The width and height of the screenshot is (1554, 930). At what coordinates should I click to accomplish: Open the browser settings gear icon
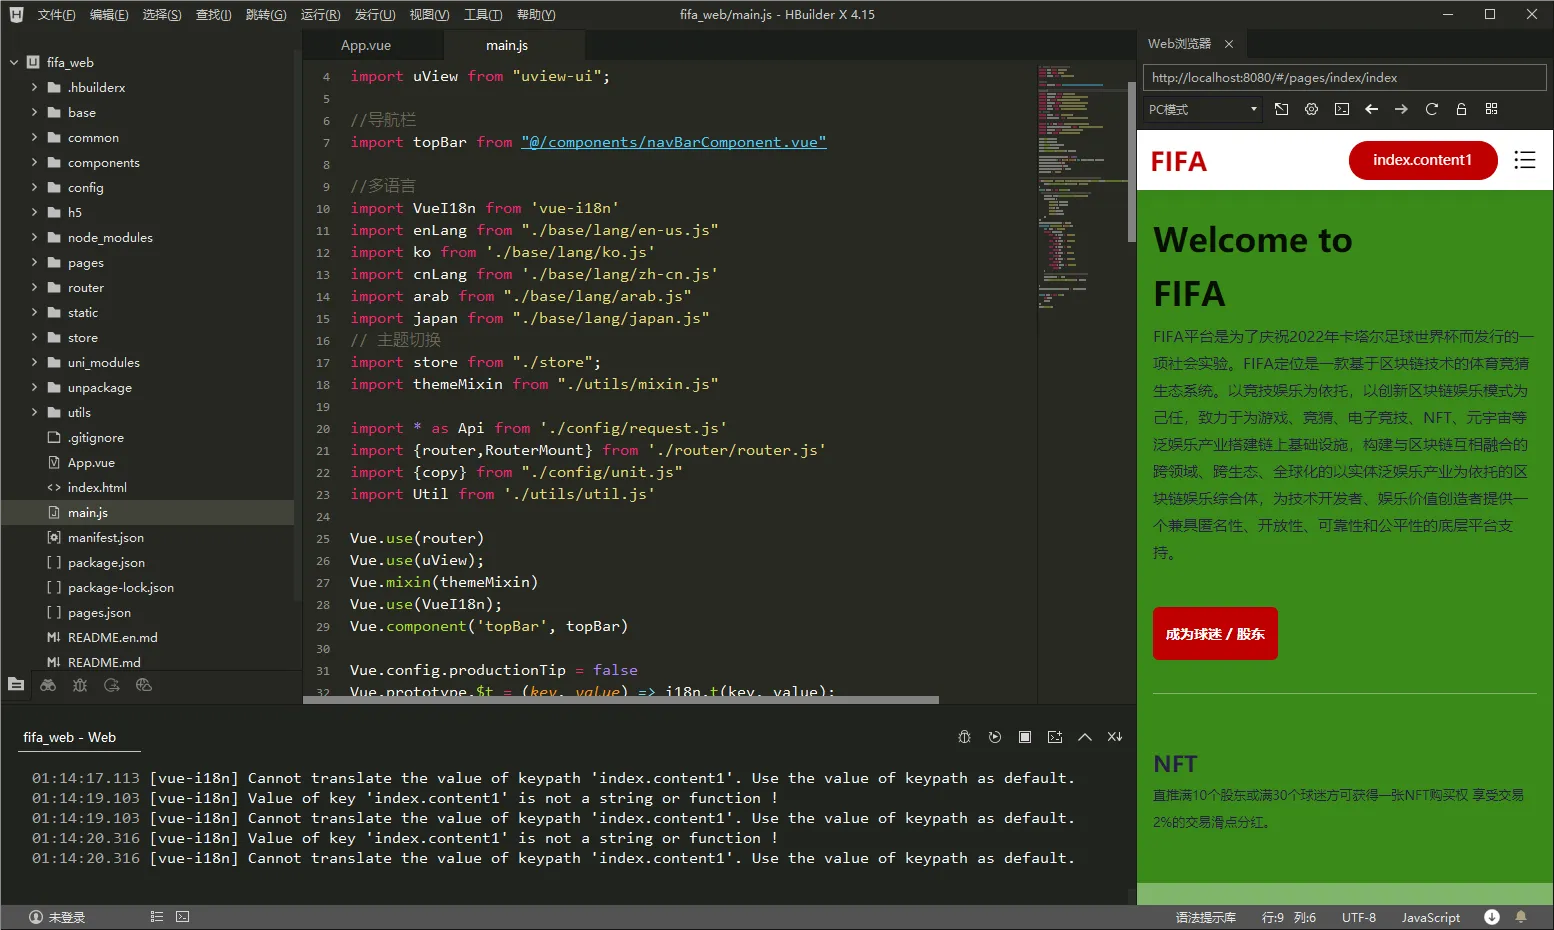pyautogui.click(x=1311, y=109)
